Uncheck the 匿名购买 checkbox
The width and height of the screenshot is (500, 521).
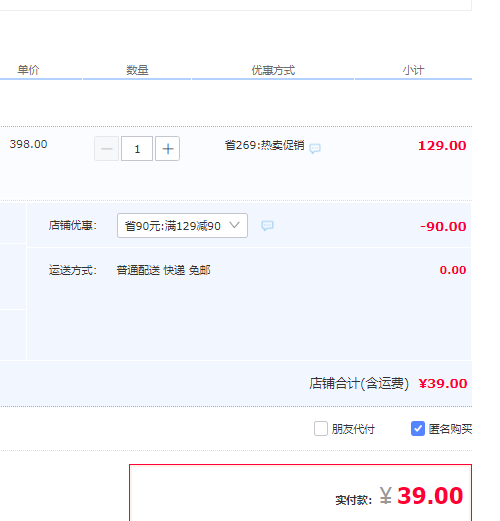(x=418, y=429)
